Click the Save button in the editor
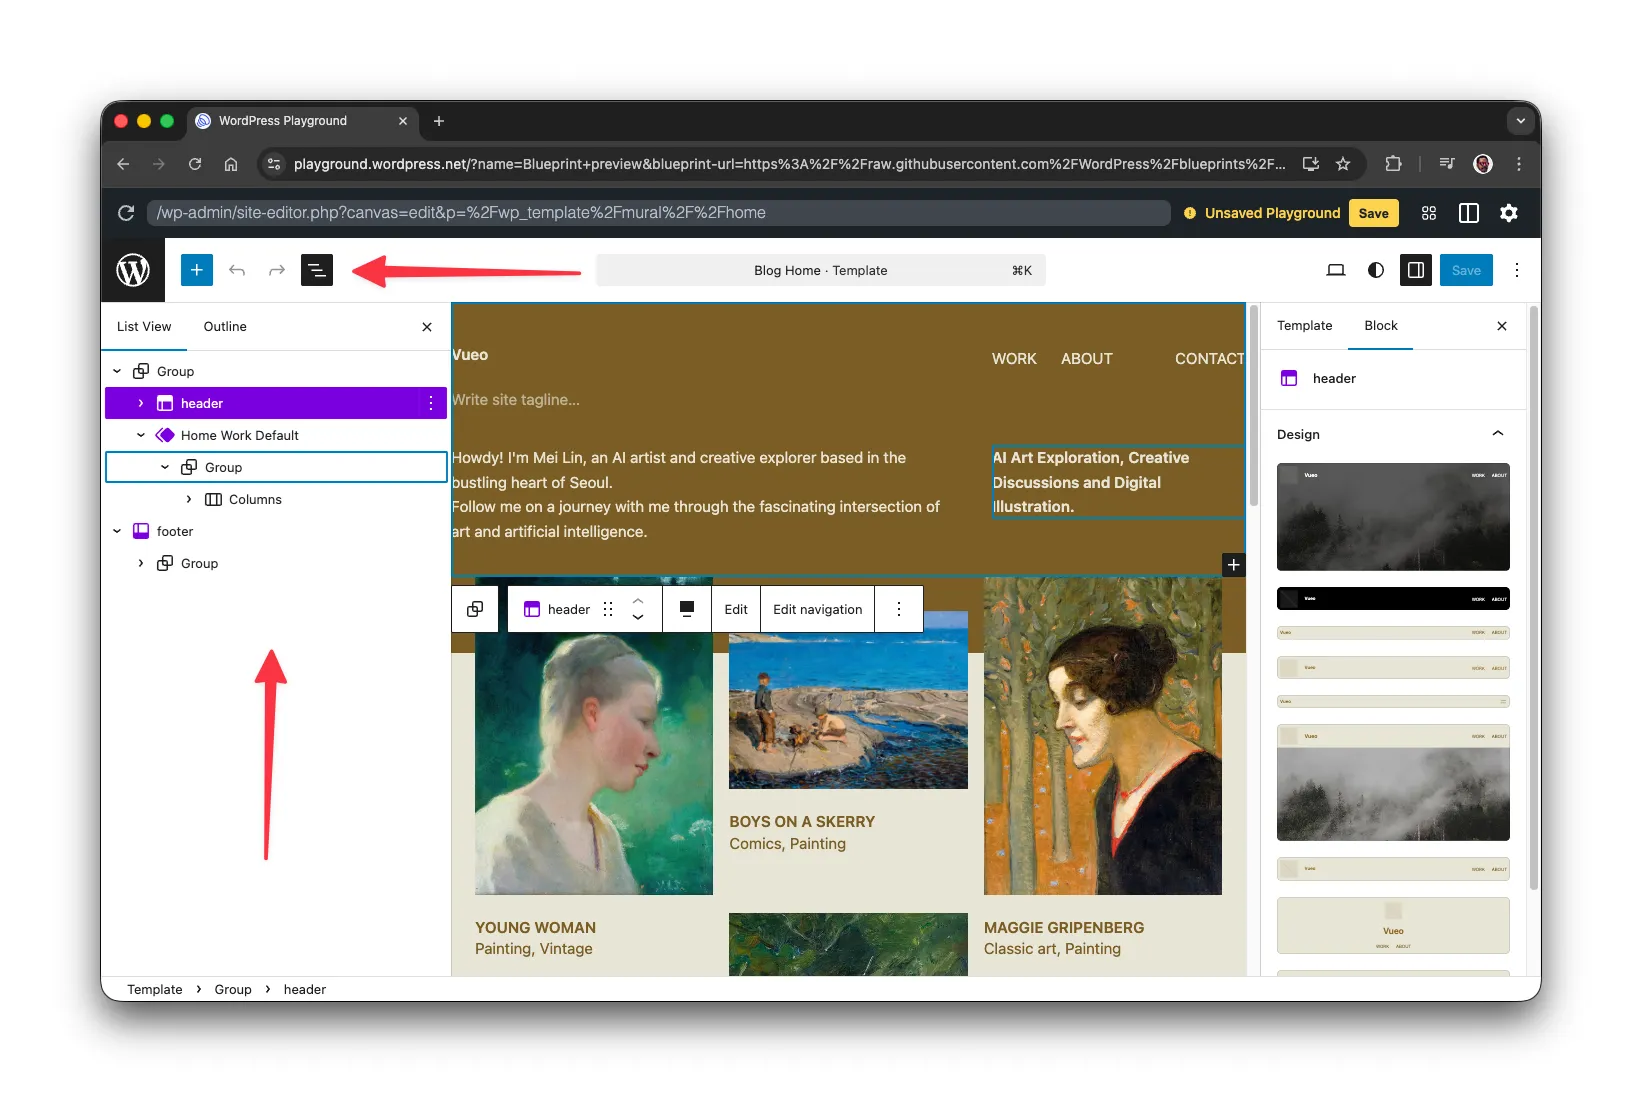This screenshot has height=1102, width=1642. tap(1465, 270)
